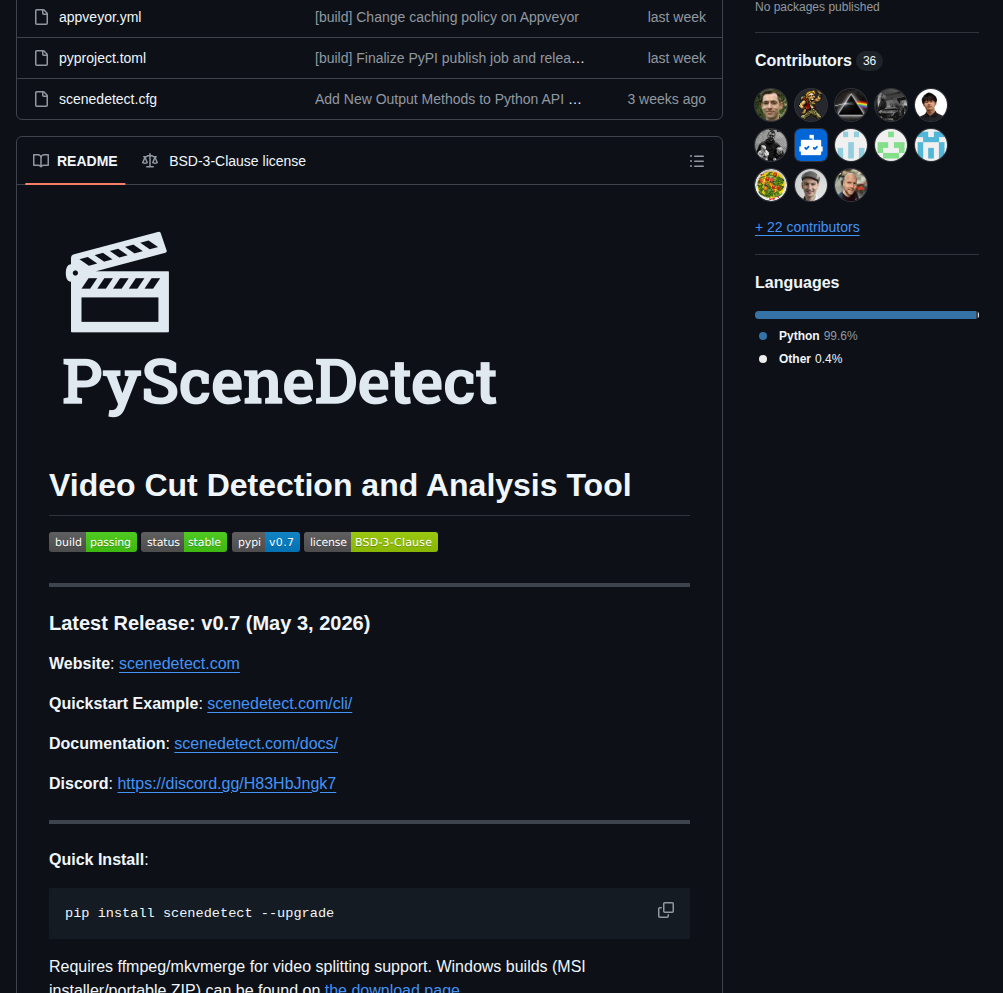Image resolution: width=1003 pixels, height=993 pixels.
Task: Open the Contributors heading link
Action: point(803,60)
